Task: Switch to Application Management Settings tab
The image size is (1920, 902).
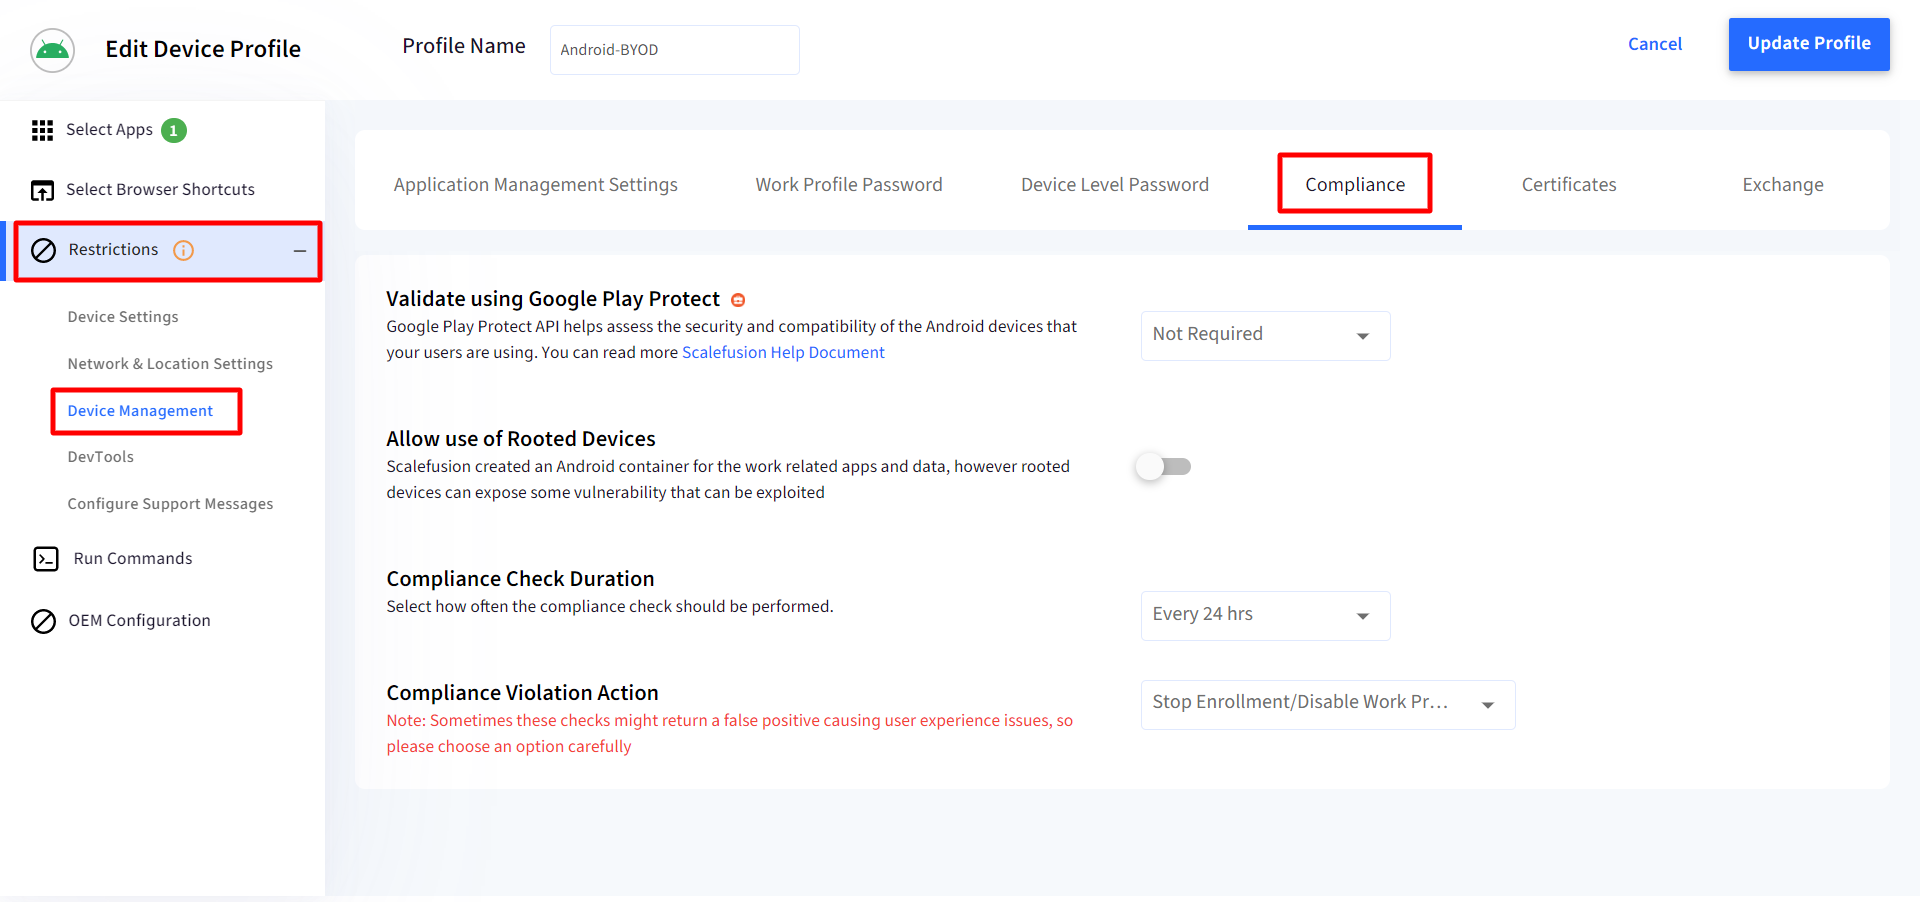Action: (x=535, y=185)
